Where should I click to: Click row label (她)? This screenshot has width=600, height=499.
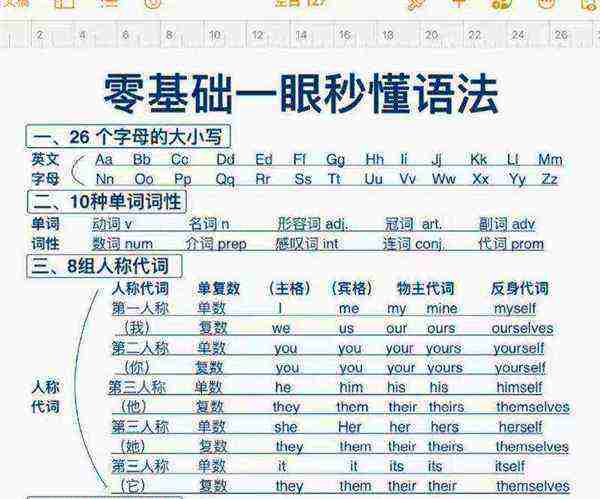pos(132,447)
